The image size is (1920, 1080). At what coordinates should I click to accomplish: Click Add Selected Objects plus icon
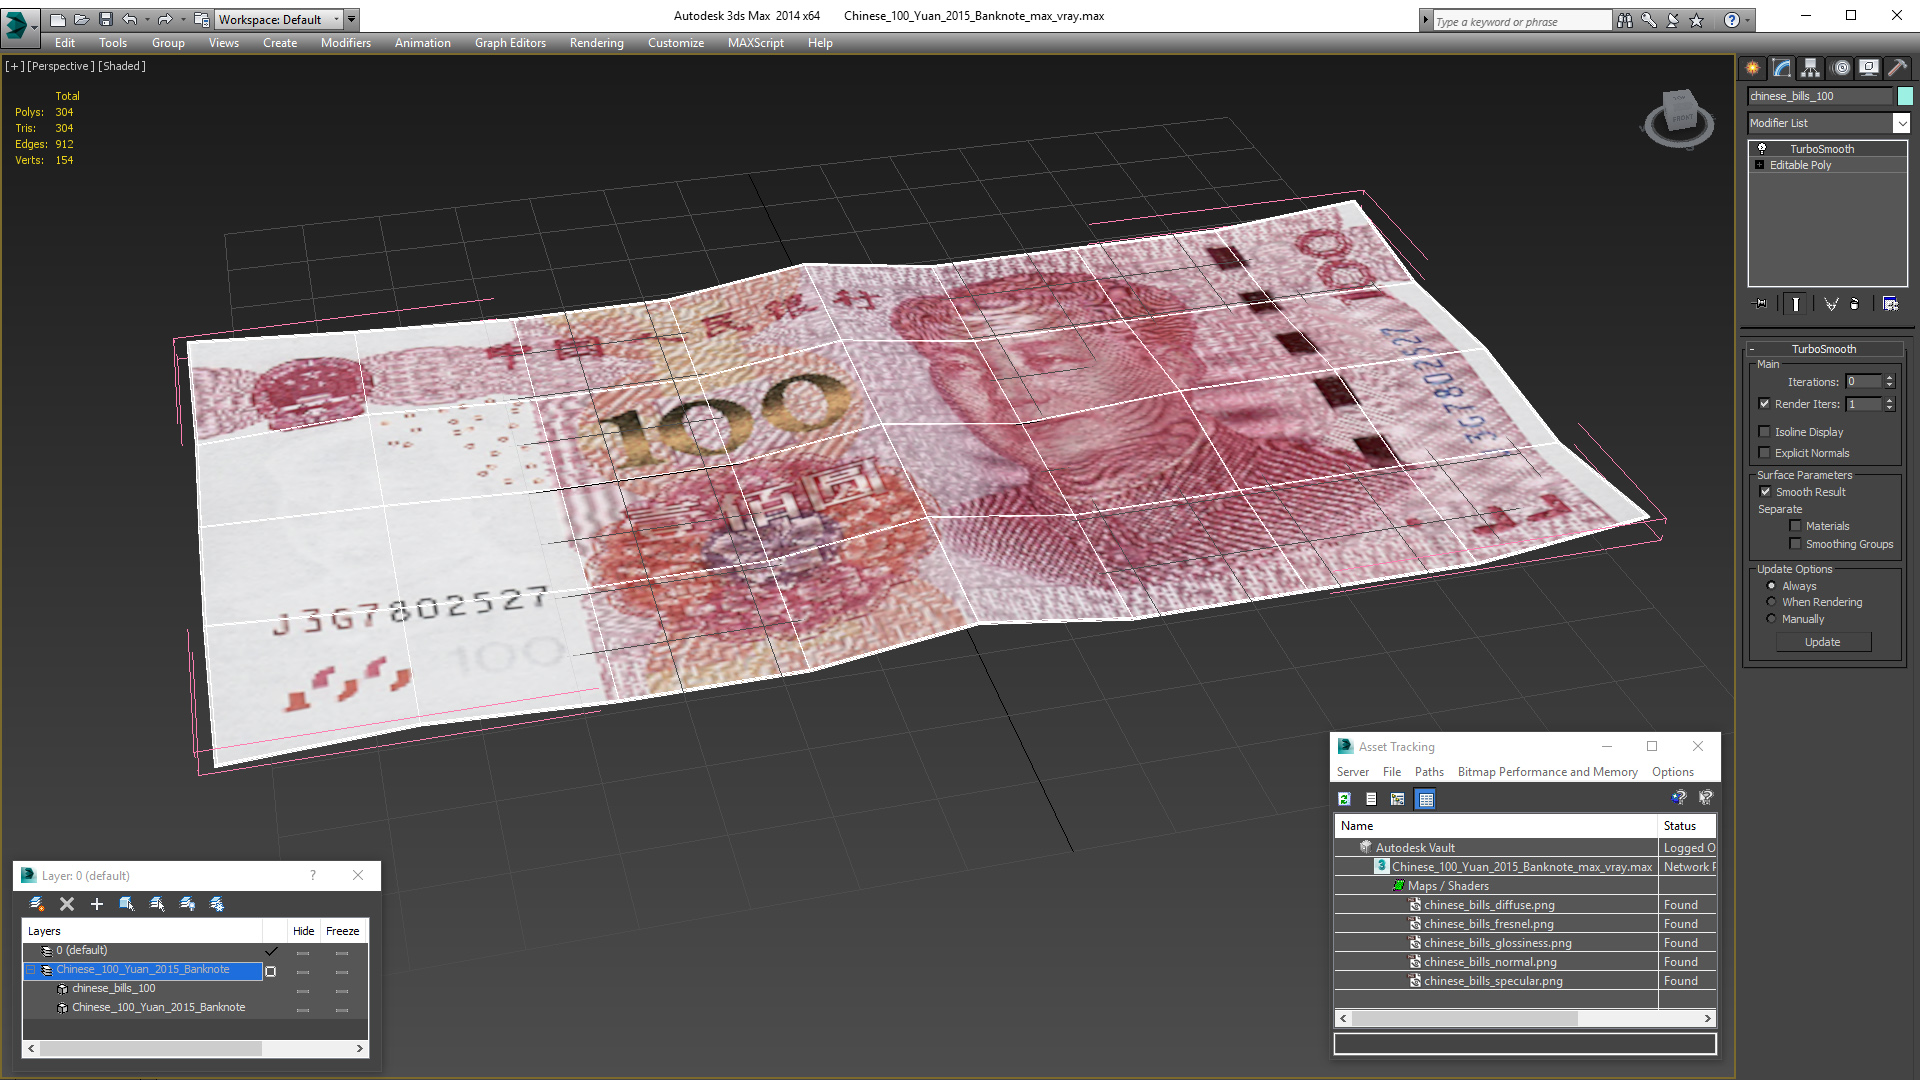[97, 904]
